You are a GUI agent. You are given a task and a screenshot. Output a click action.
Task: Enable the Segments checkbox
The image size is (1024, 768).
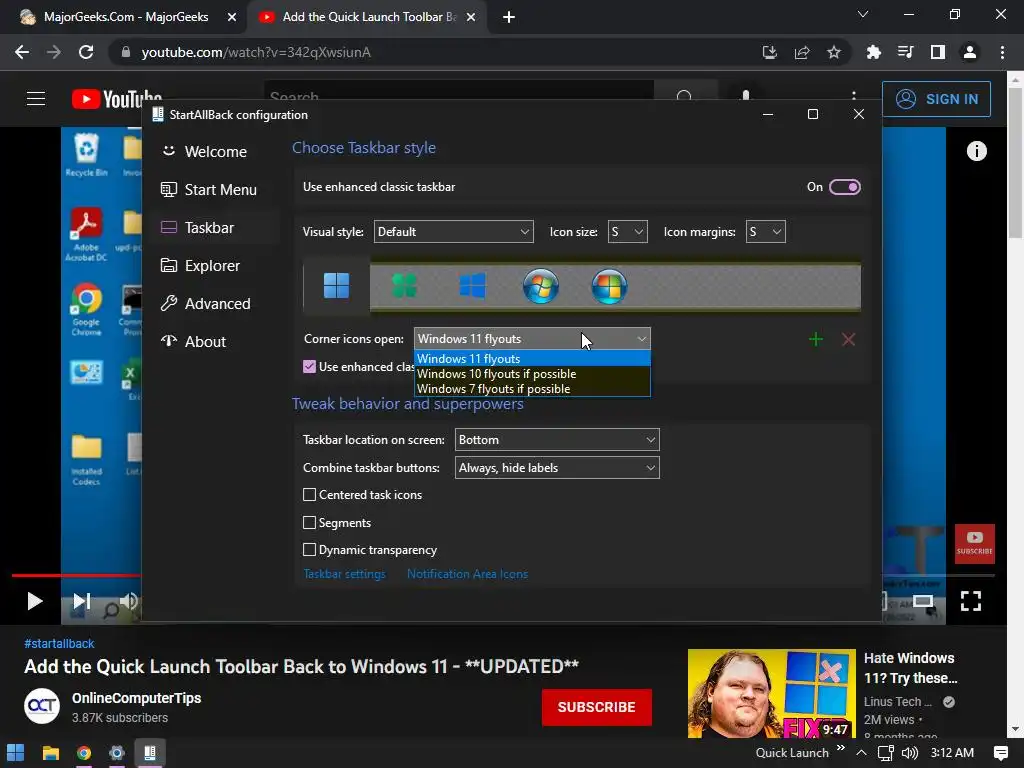pyautogui.click(x=310, y=522)
